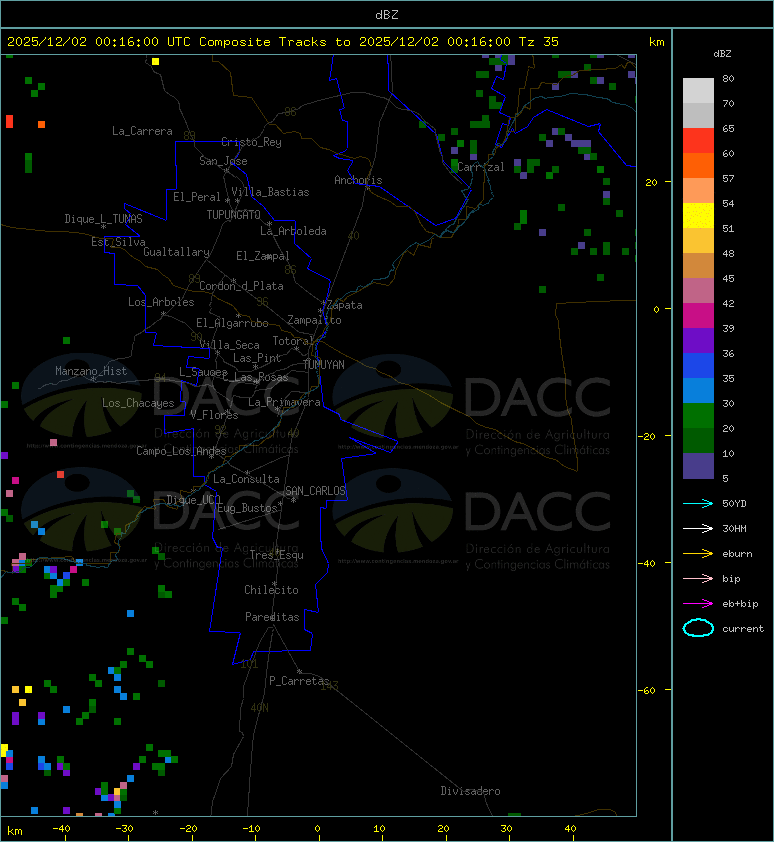
Task: Click the La_Primavera map label
Action: 284,402
